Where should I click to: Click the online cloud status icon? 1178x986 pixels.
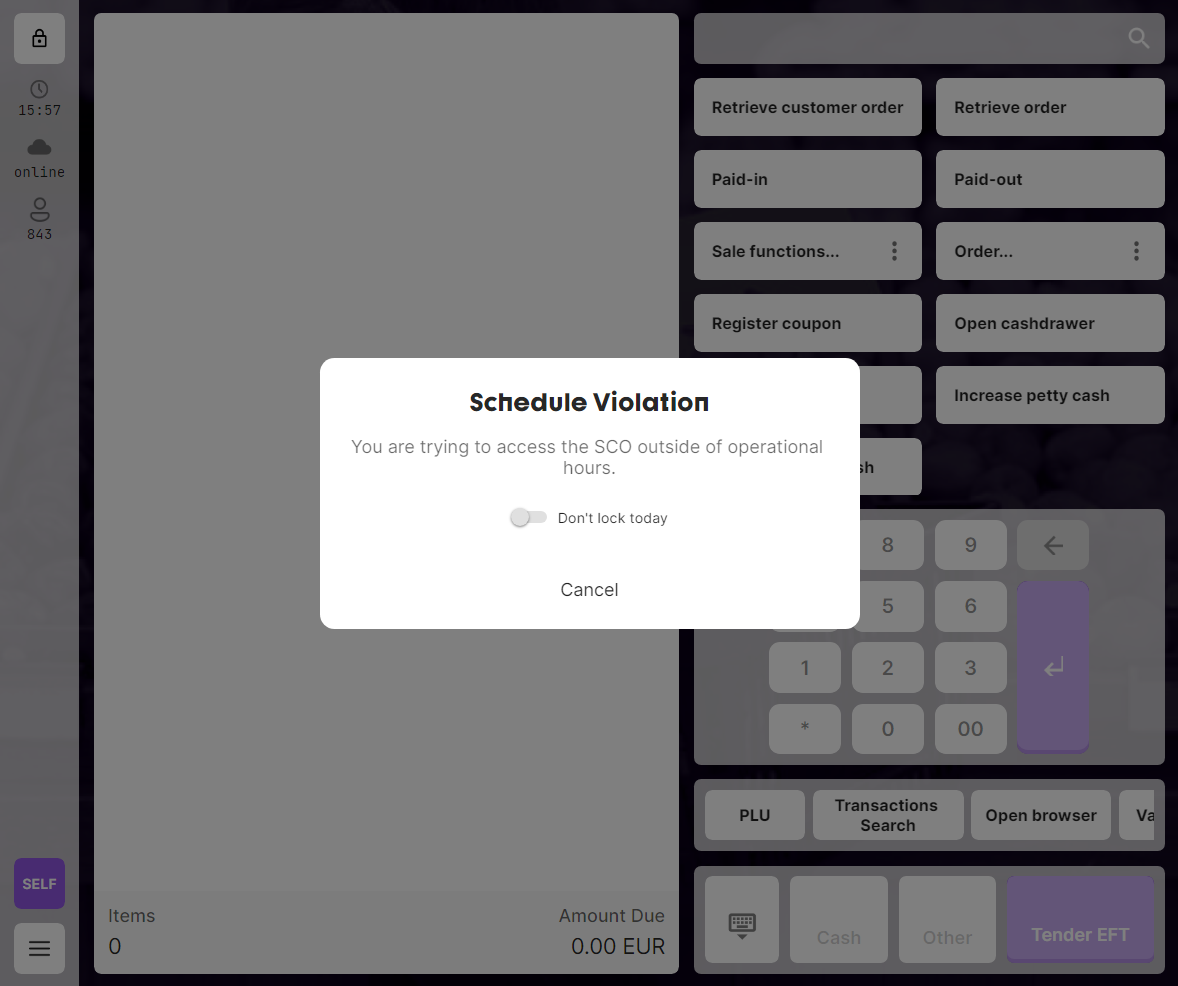pyautogui.click(x=39, y=147)
